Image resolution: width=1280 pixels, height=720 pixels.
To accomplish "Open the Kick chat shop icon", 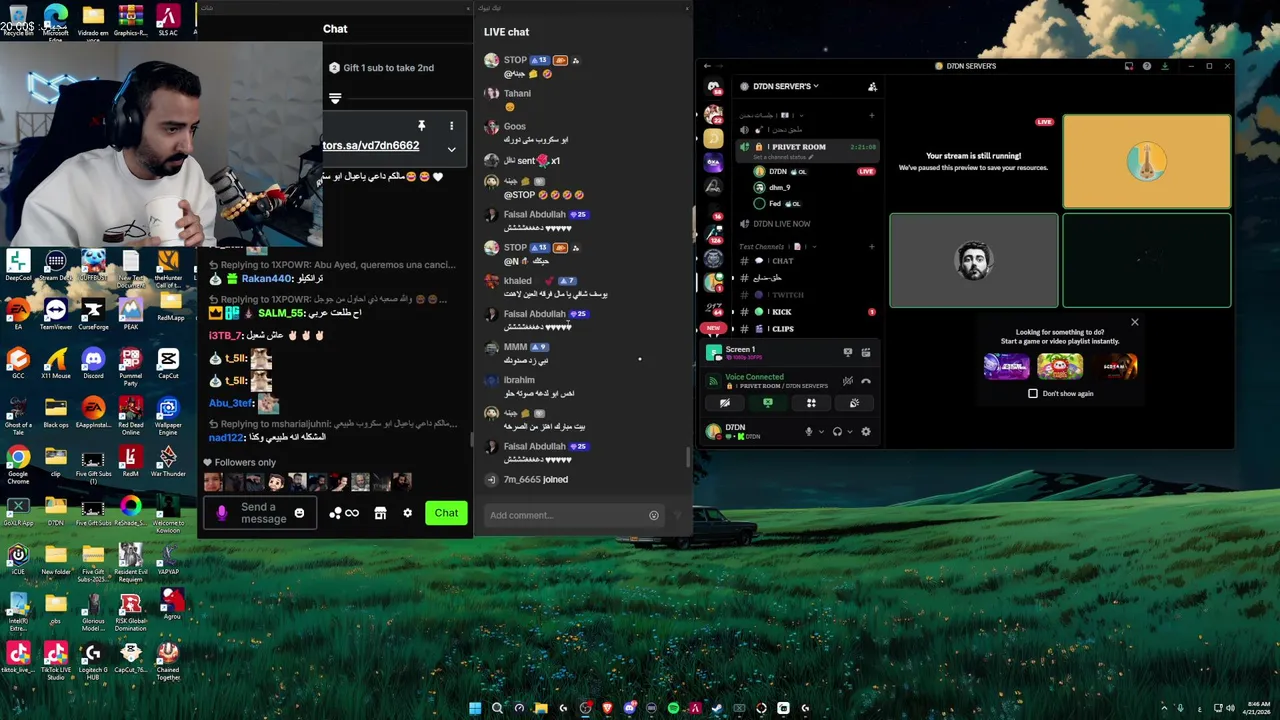I will point(380,513).
